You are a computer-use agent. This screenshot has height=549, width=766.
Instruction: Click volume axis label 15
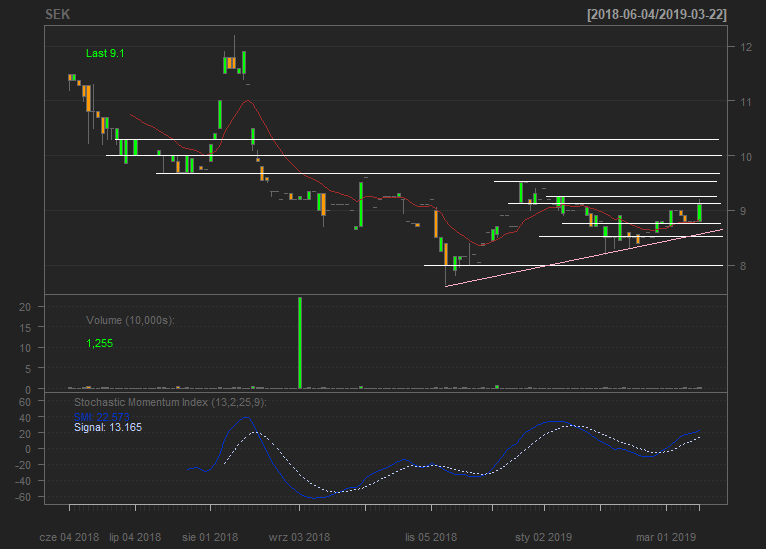click(25, 328)
